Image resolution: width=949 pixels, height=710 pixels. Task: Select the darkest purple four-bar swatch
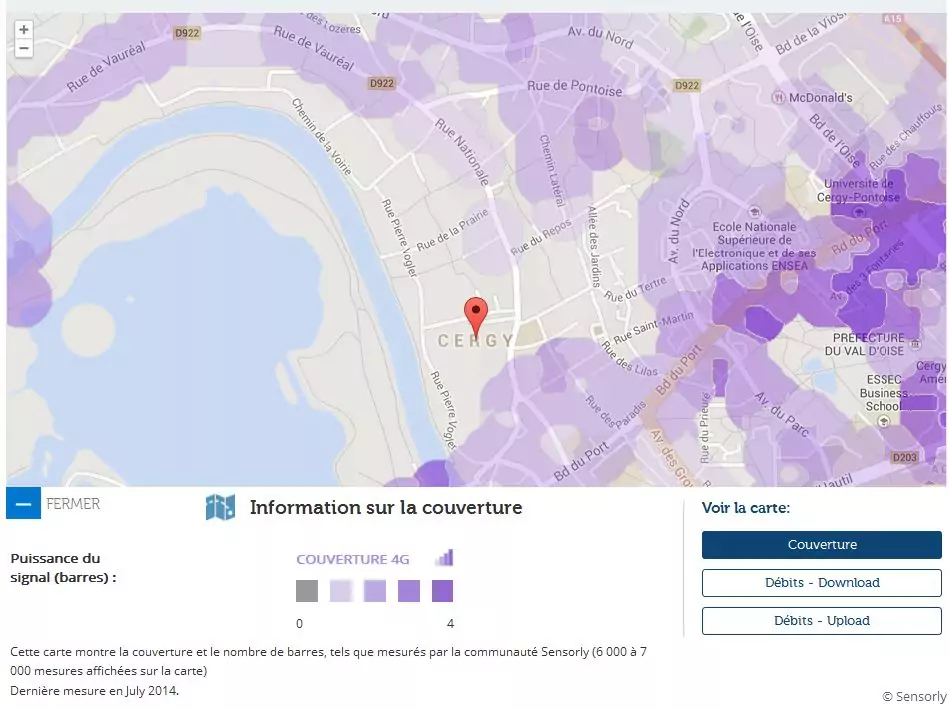click(x=442, y=591)
